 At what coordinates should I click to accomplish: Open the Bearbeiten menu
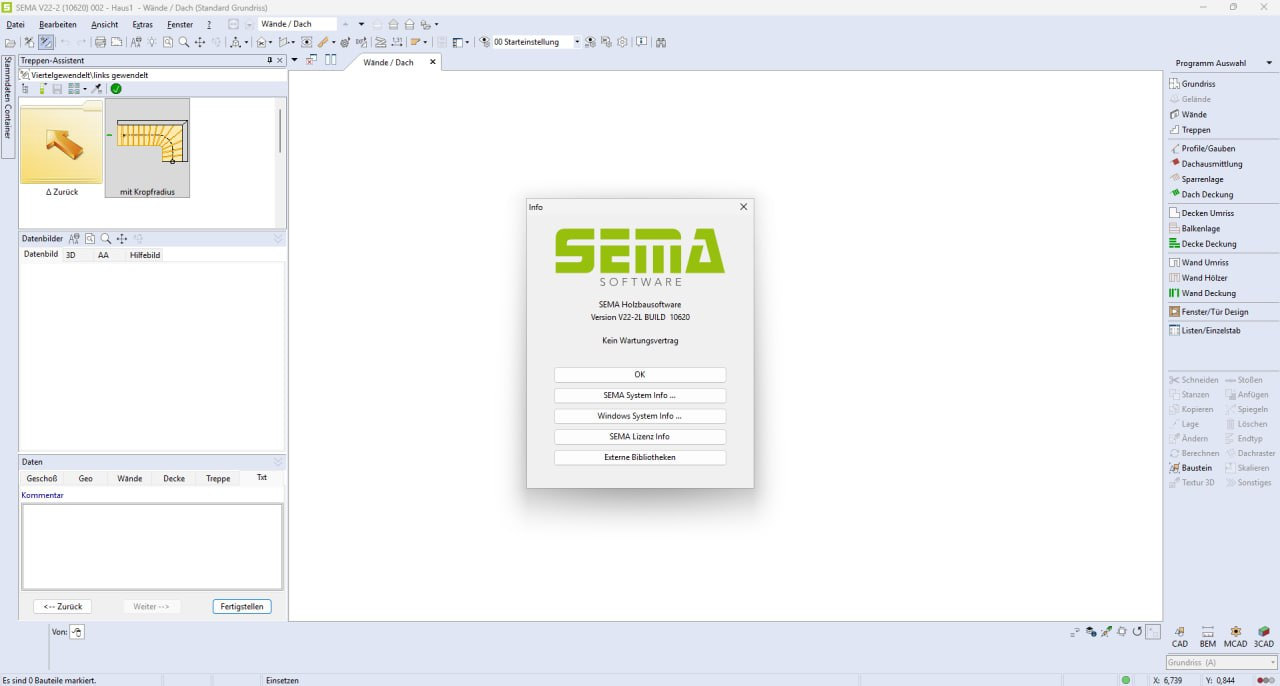coord(58,24)
